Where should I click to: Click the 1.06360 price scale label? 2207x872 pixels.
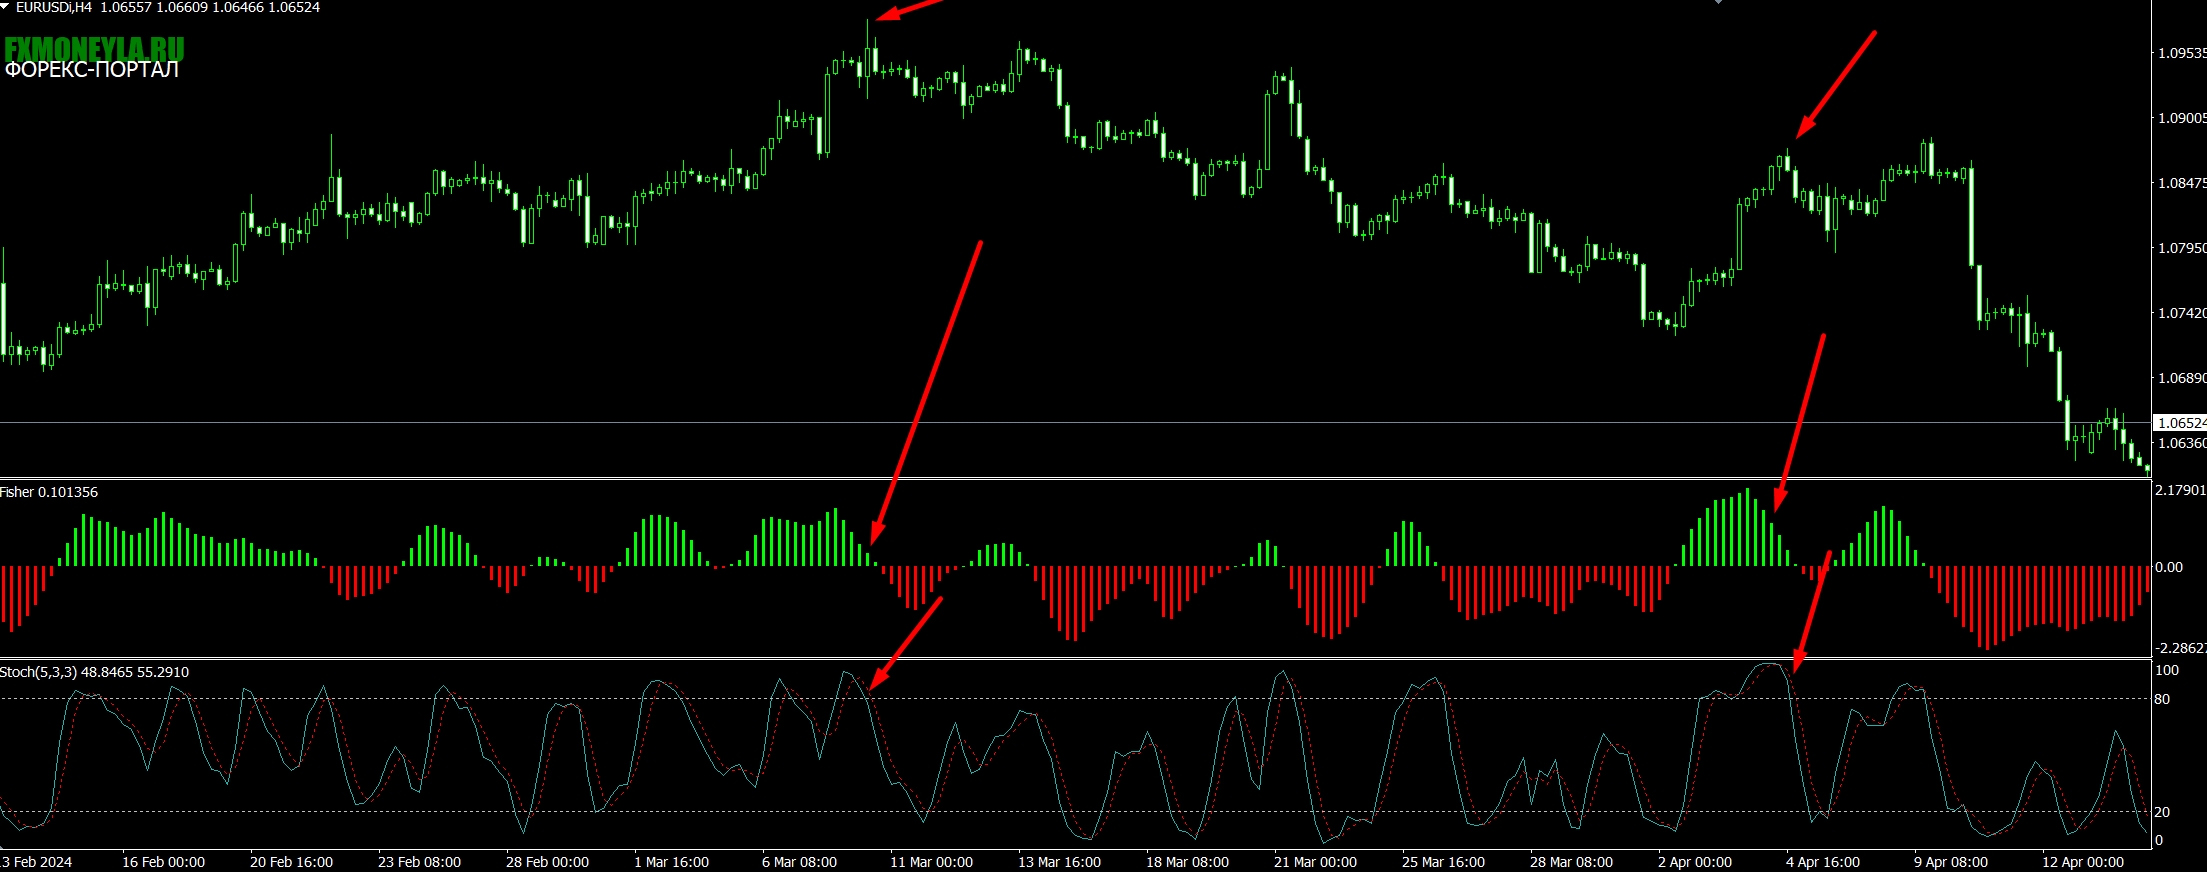pyautogui.click(x=2182, y=443)
